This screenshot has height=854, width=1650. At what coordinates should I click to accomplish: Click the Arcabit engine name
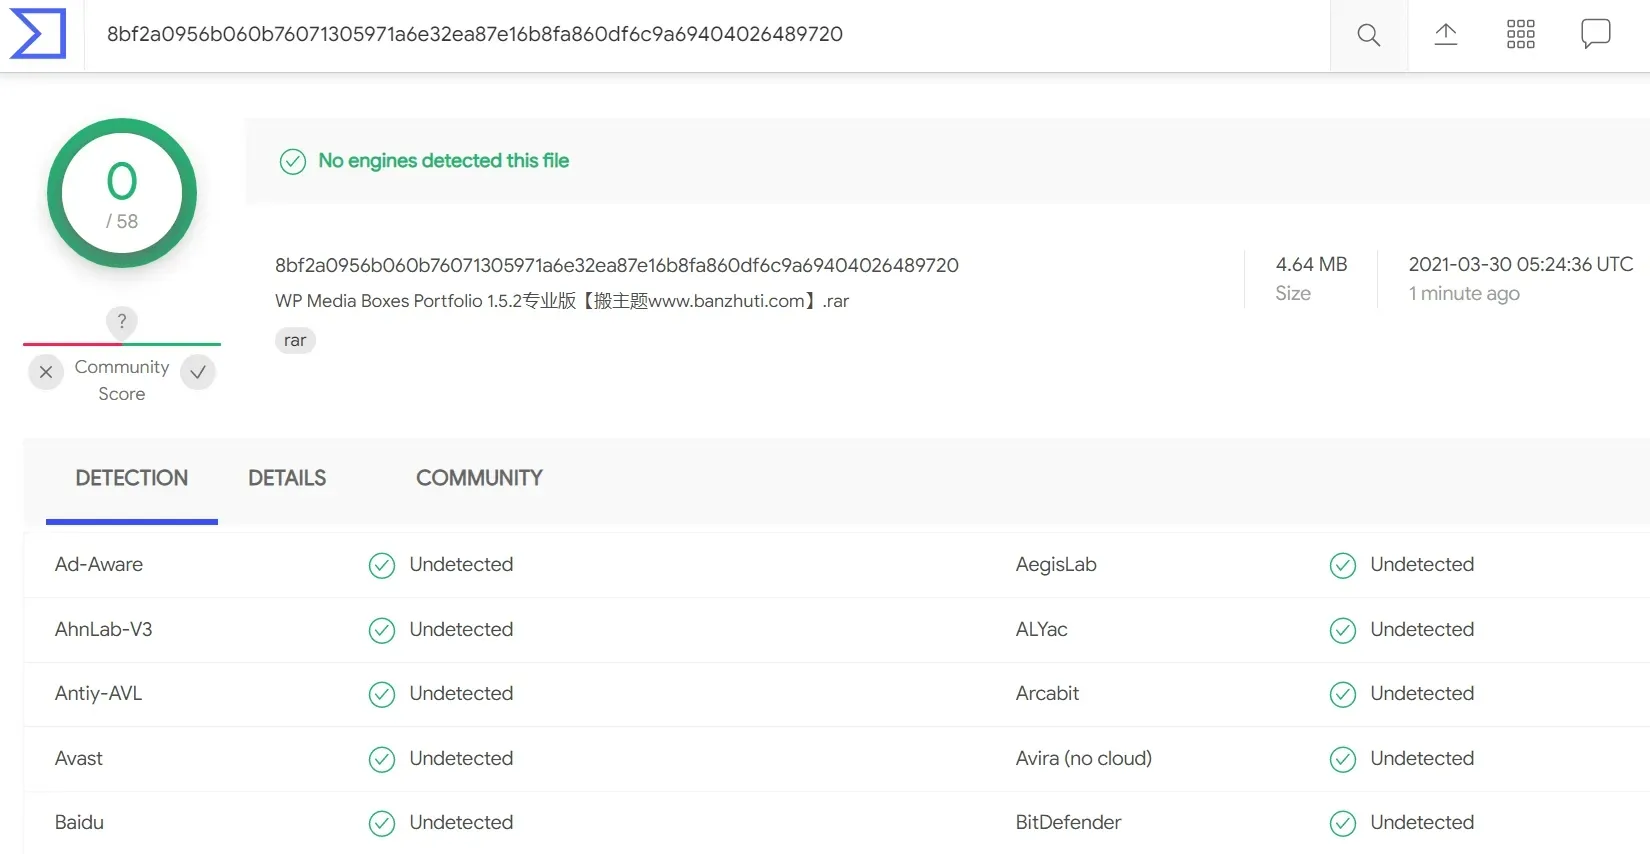pos(1047,693)
